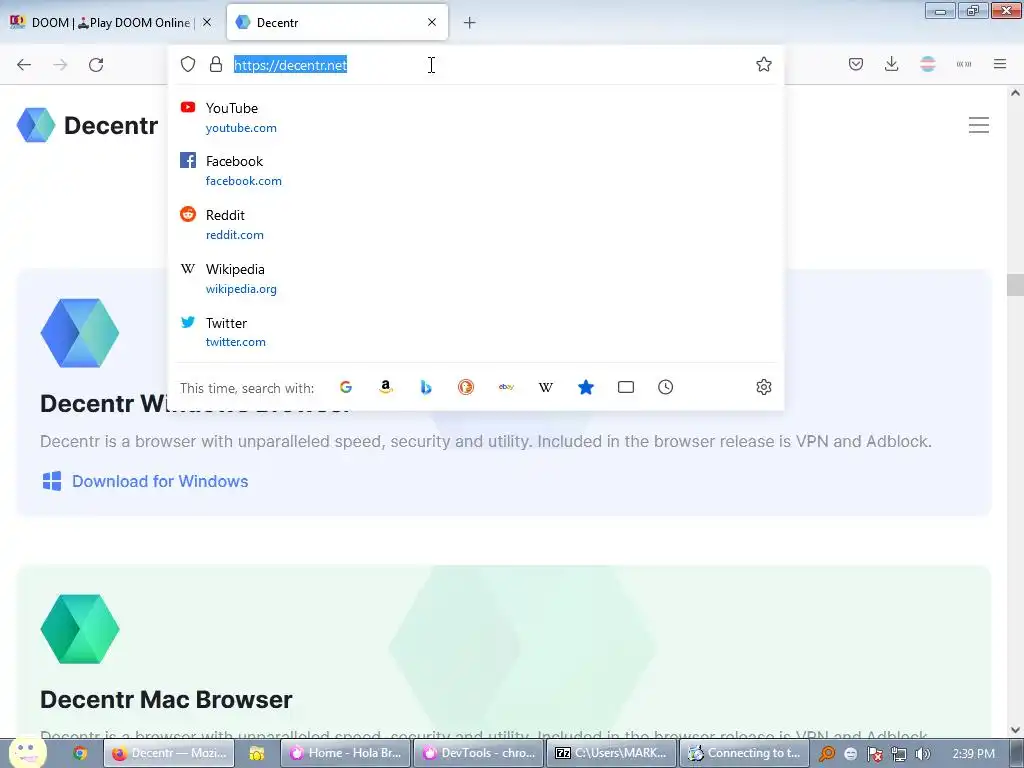The height and width of the screenshot is (768, 1024).
Task: Search in History via clock icon
Action: (x=665, y=387)
